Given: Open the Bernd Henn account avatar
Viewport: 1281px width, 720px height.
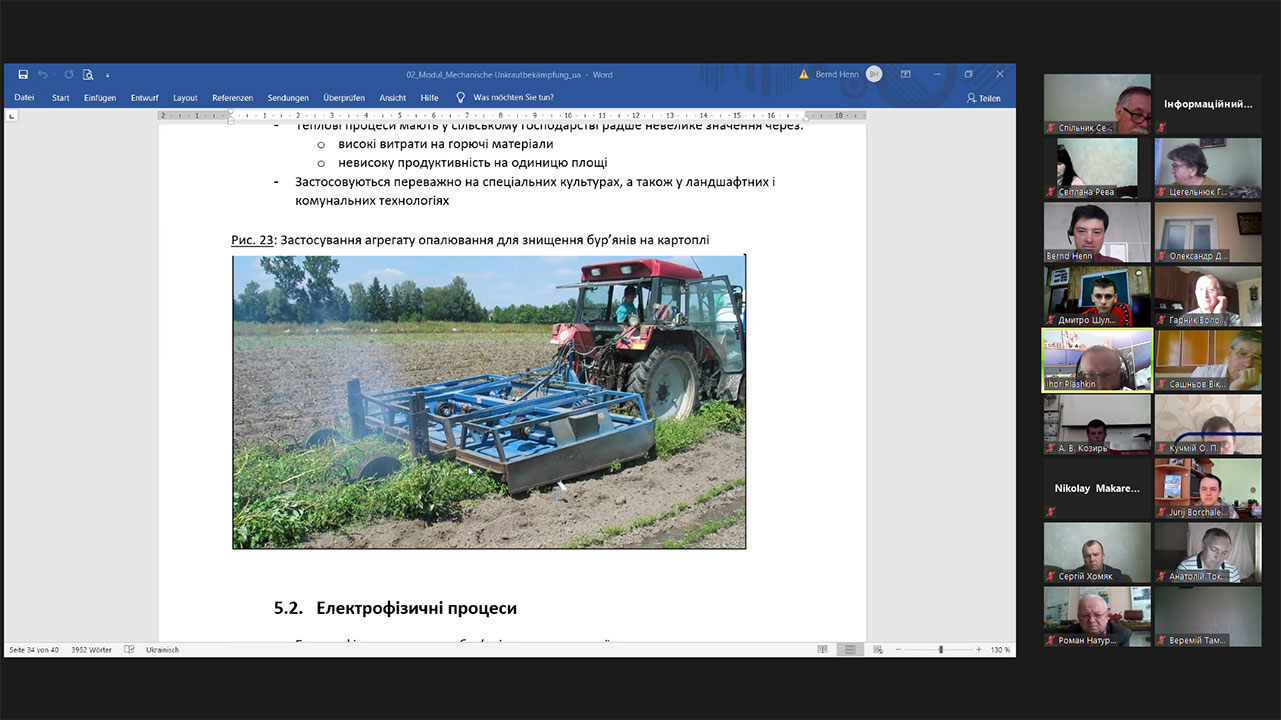Looking at the screenshot, I should 874,74.
